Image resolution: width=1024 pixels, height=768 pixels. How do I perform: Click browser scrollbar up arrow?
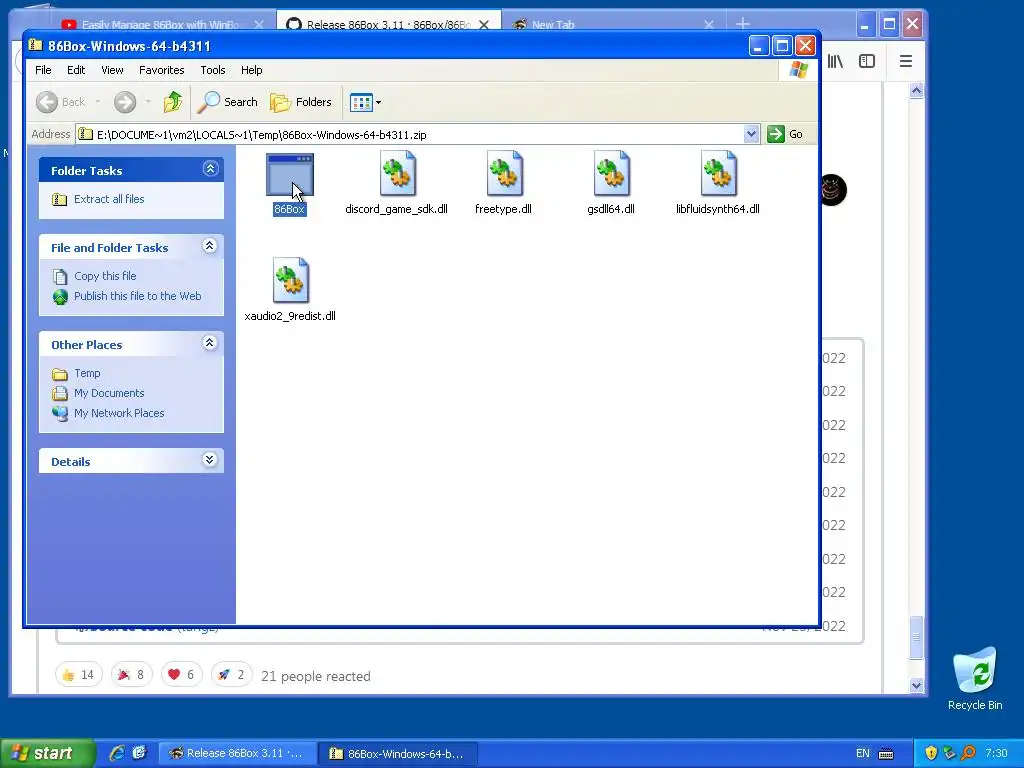point(916,91)
